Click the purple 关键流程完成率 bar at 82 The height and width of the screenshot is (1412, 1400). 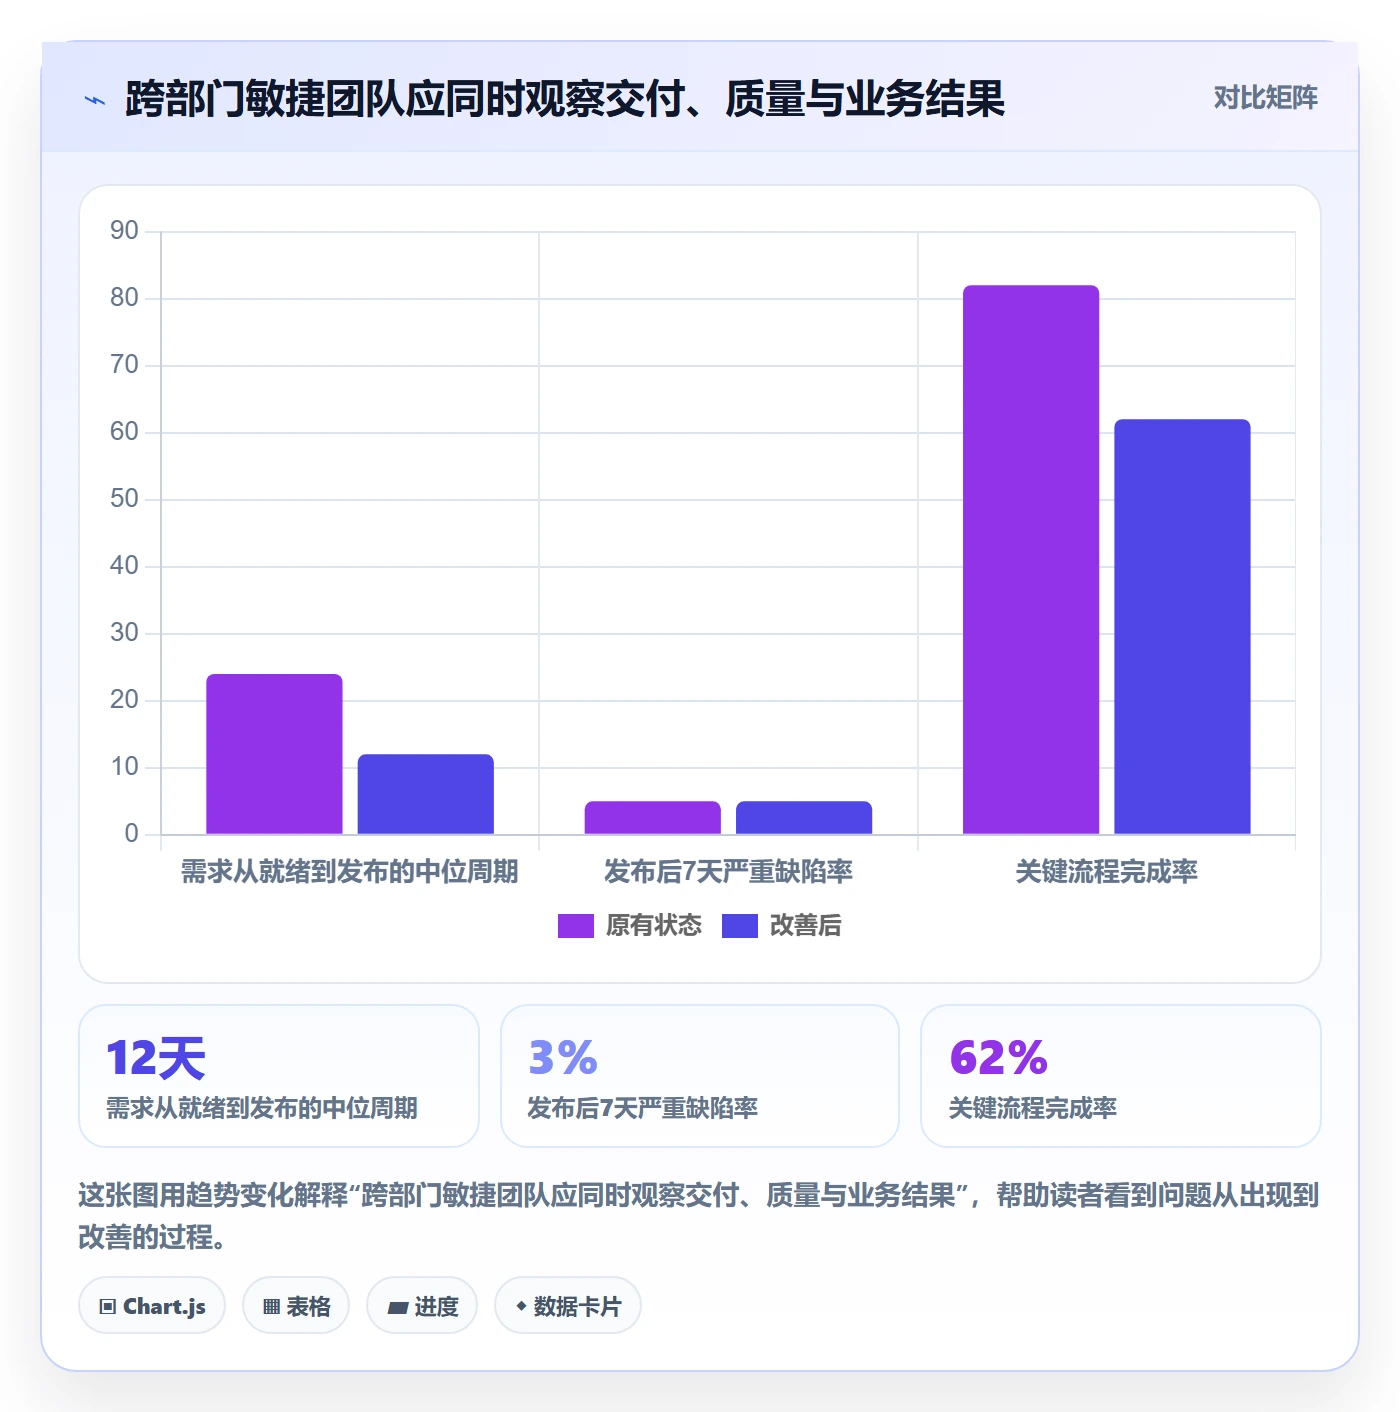click(x=1031, y=560)
